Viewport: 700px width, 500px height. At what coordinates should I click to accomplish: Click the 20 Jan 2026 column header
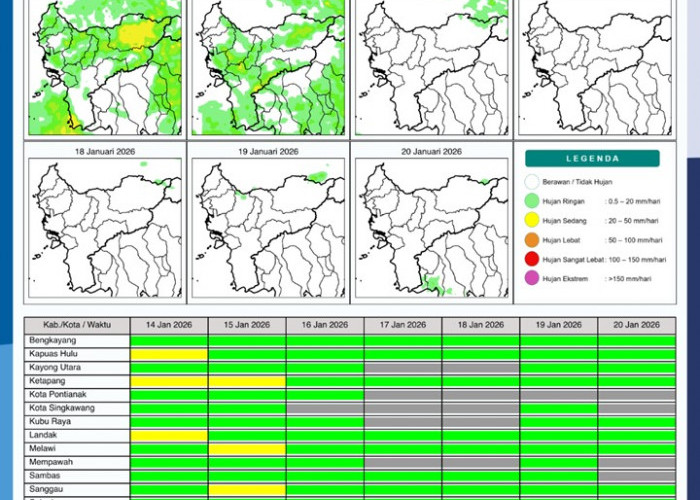pyautogui.click(x=636, y=325)
